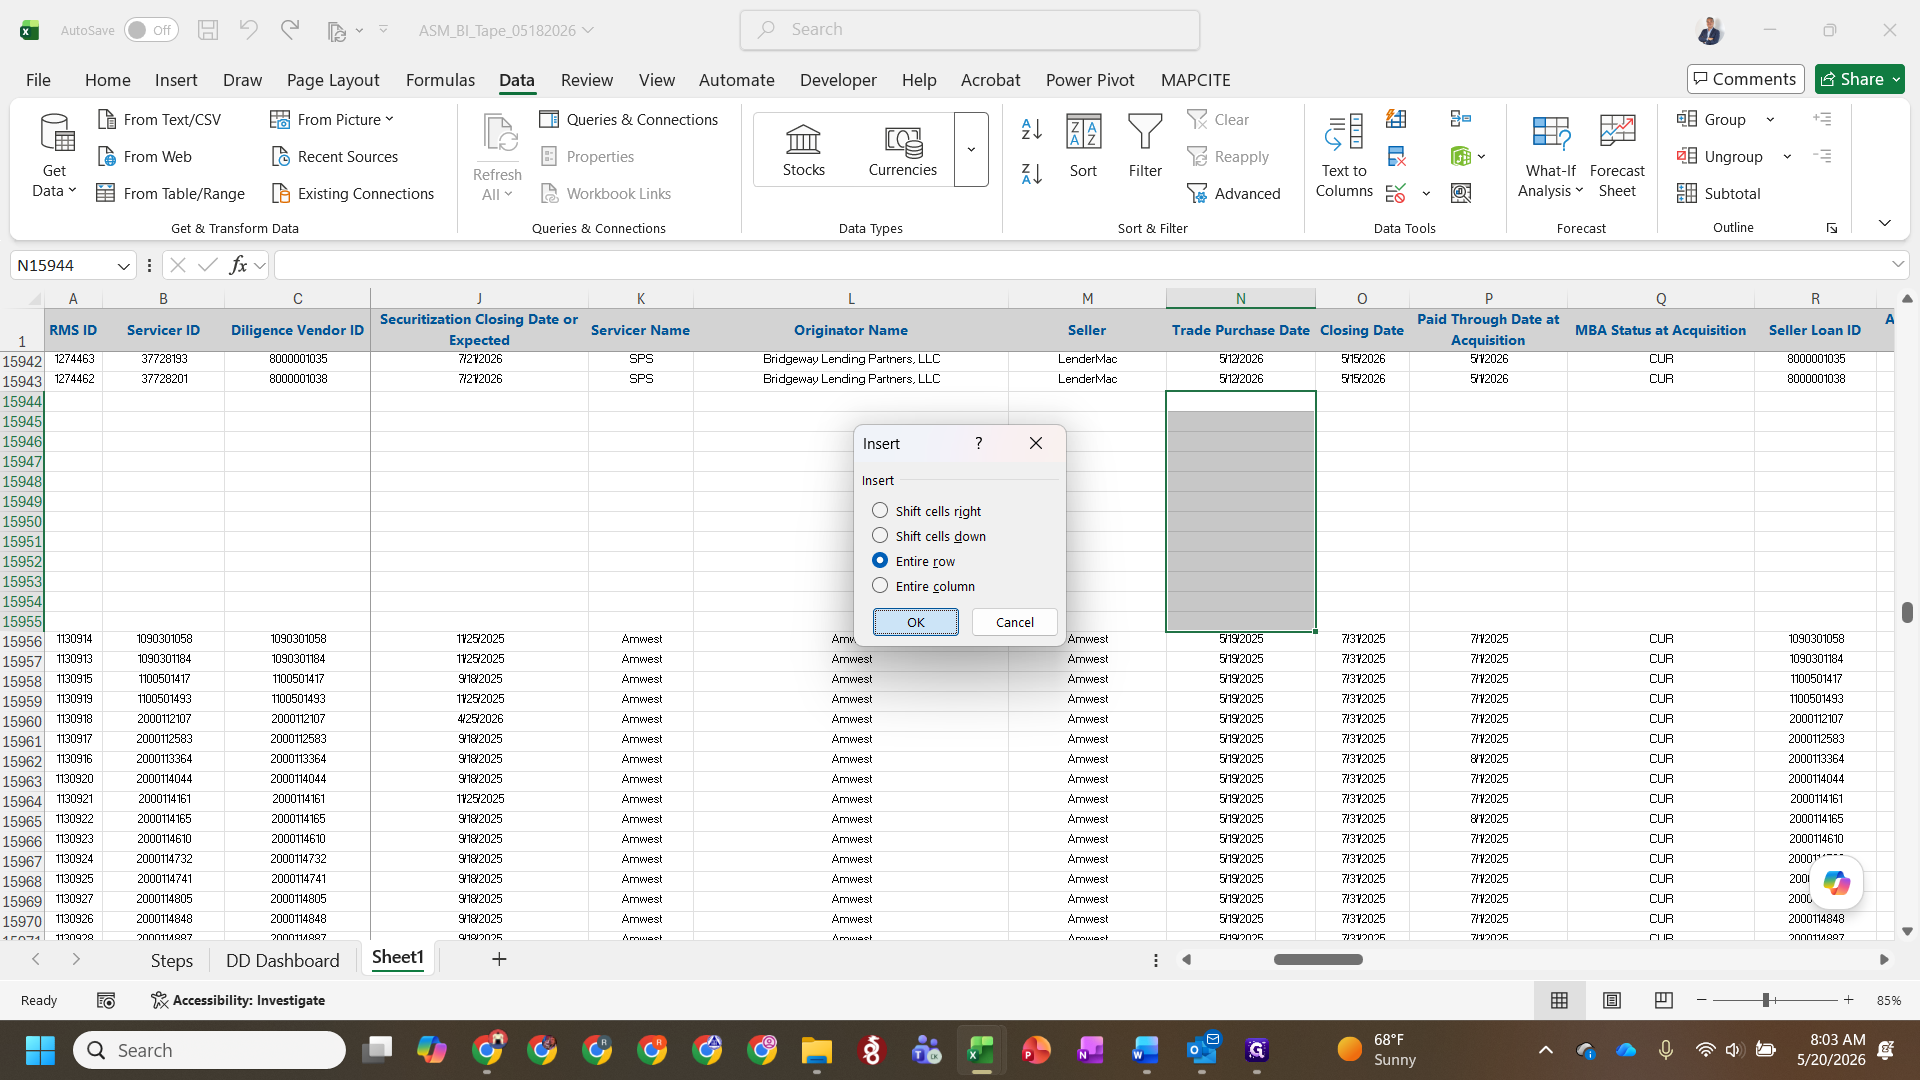Select Shift cells right option
The width and height of the screenshot is (1920, 1080).
926,511
